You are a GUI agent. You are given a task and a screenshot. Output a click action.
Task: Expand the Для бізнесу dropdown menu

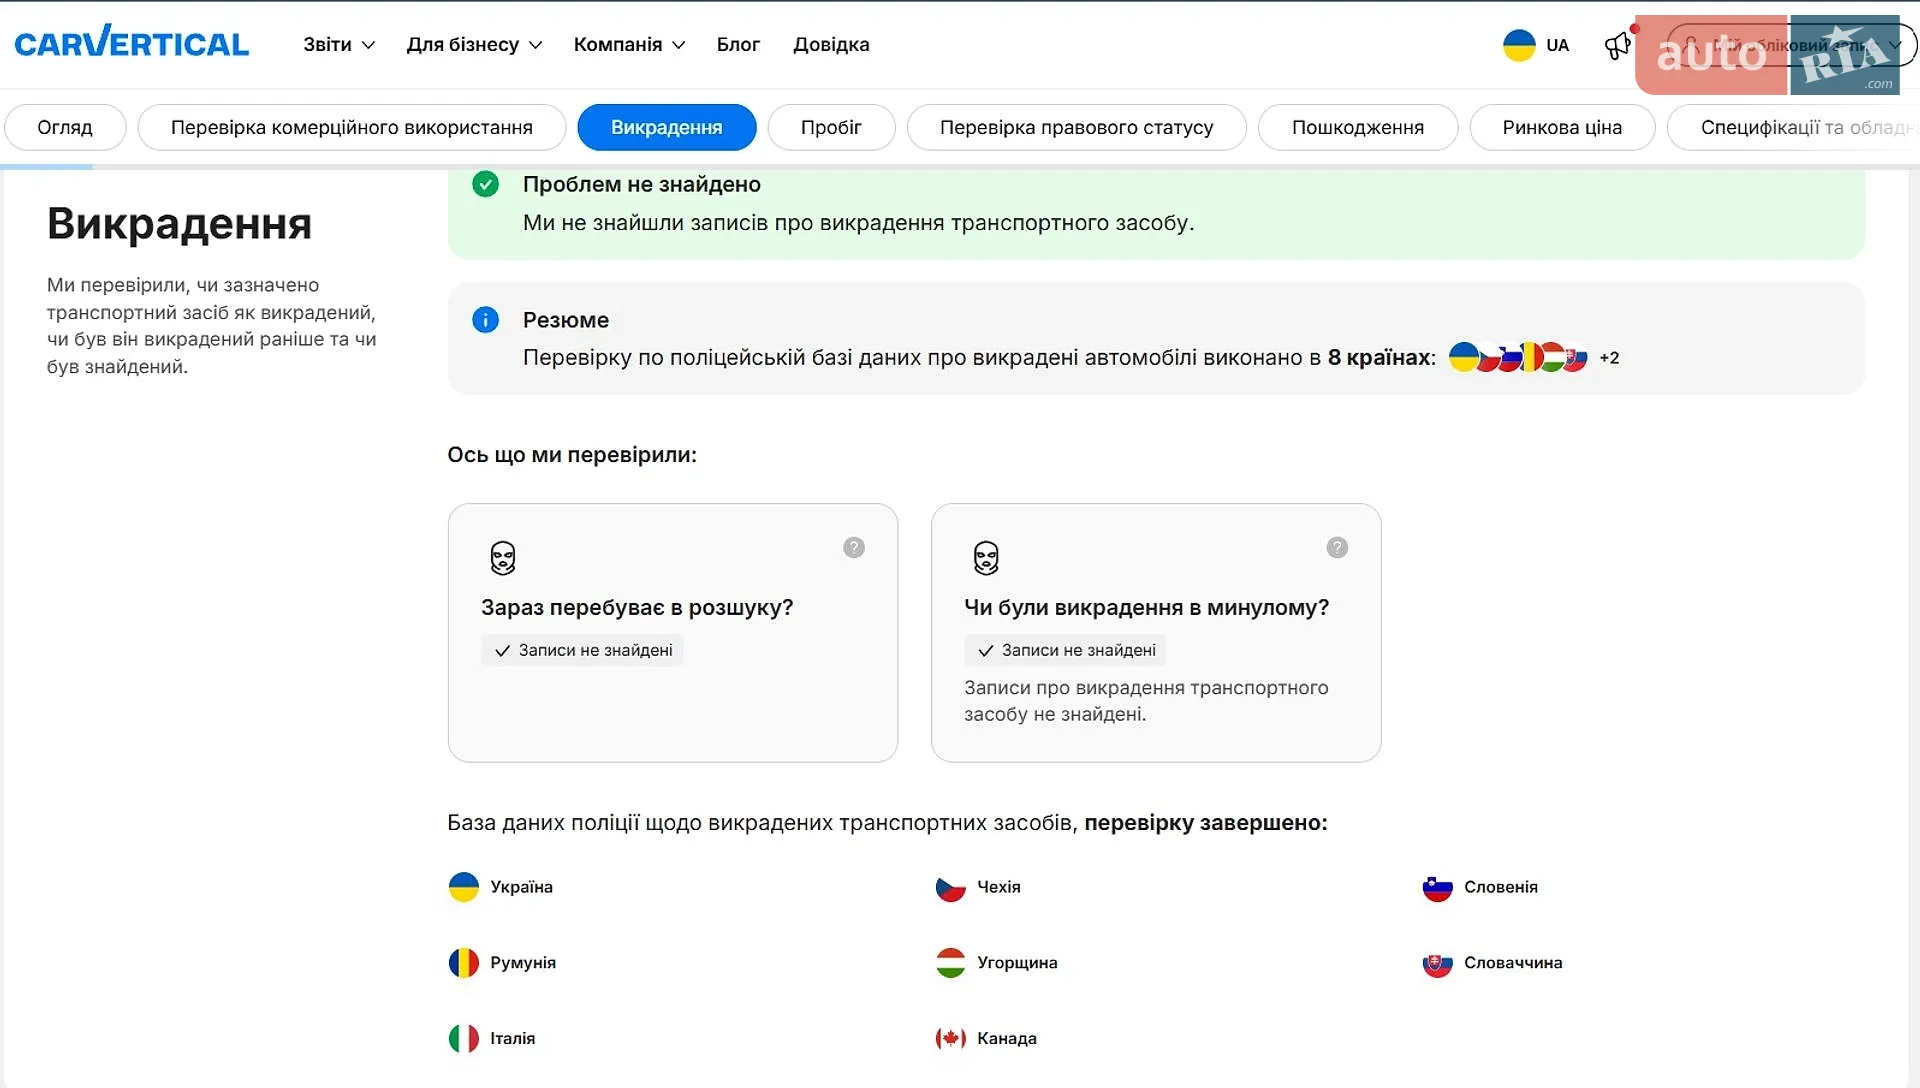474,44
